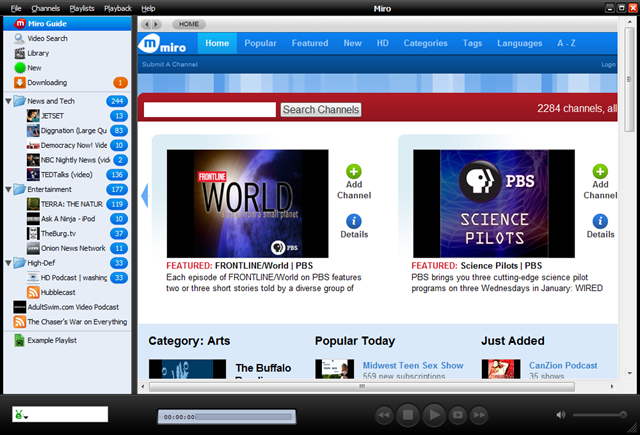The image size is (640, 435).
Task: Open Miro Guide in the sidebar
Action: [67, 24]
